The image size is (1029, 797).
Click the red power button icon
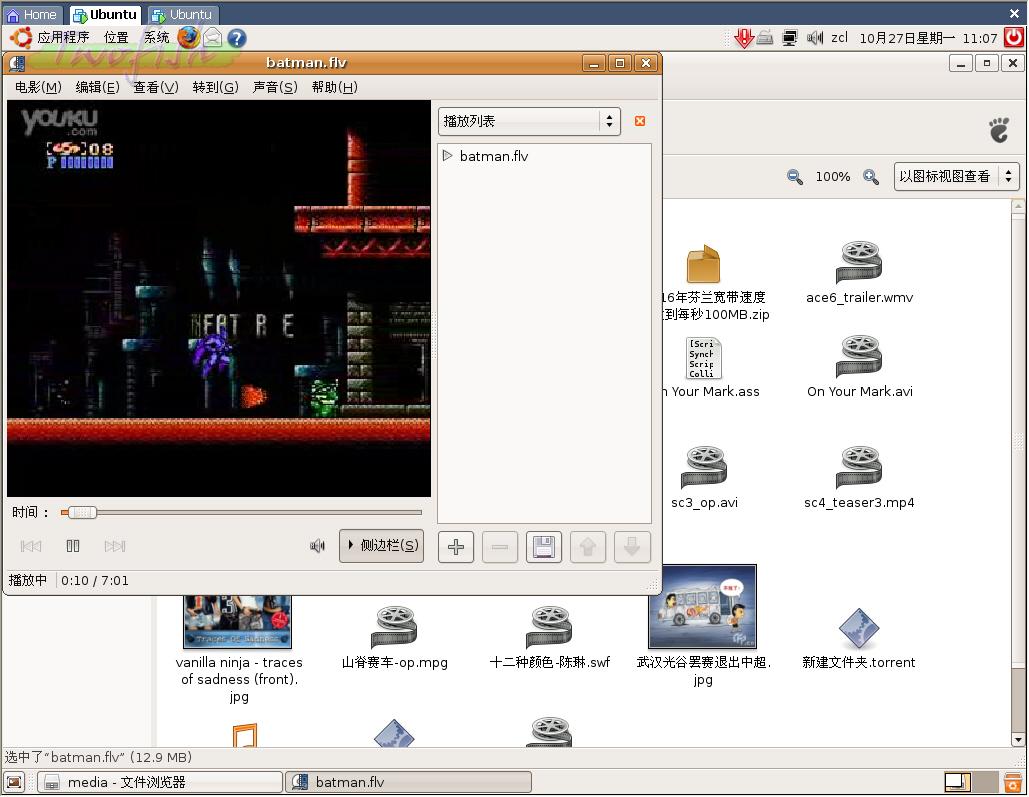[1015, 37]
